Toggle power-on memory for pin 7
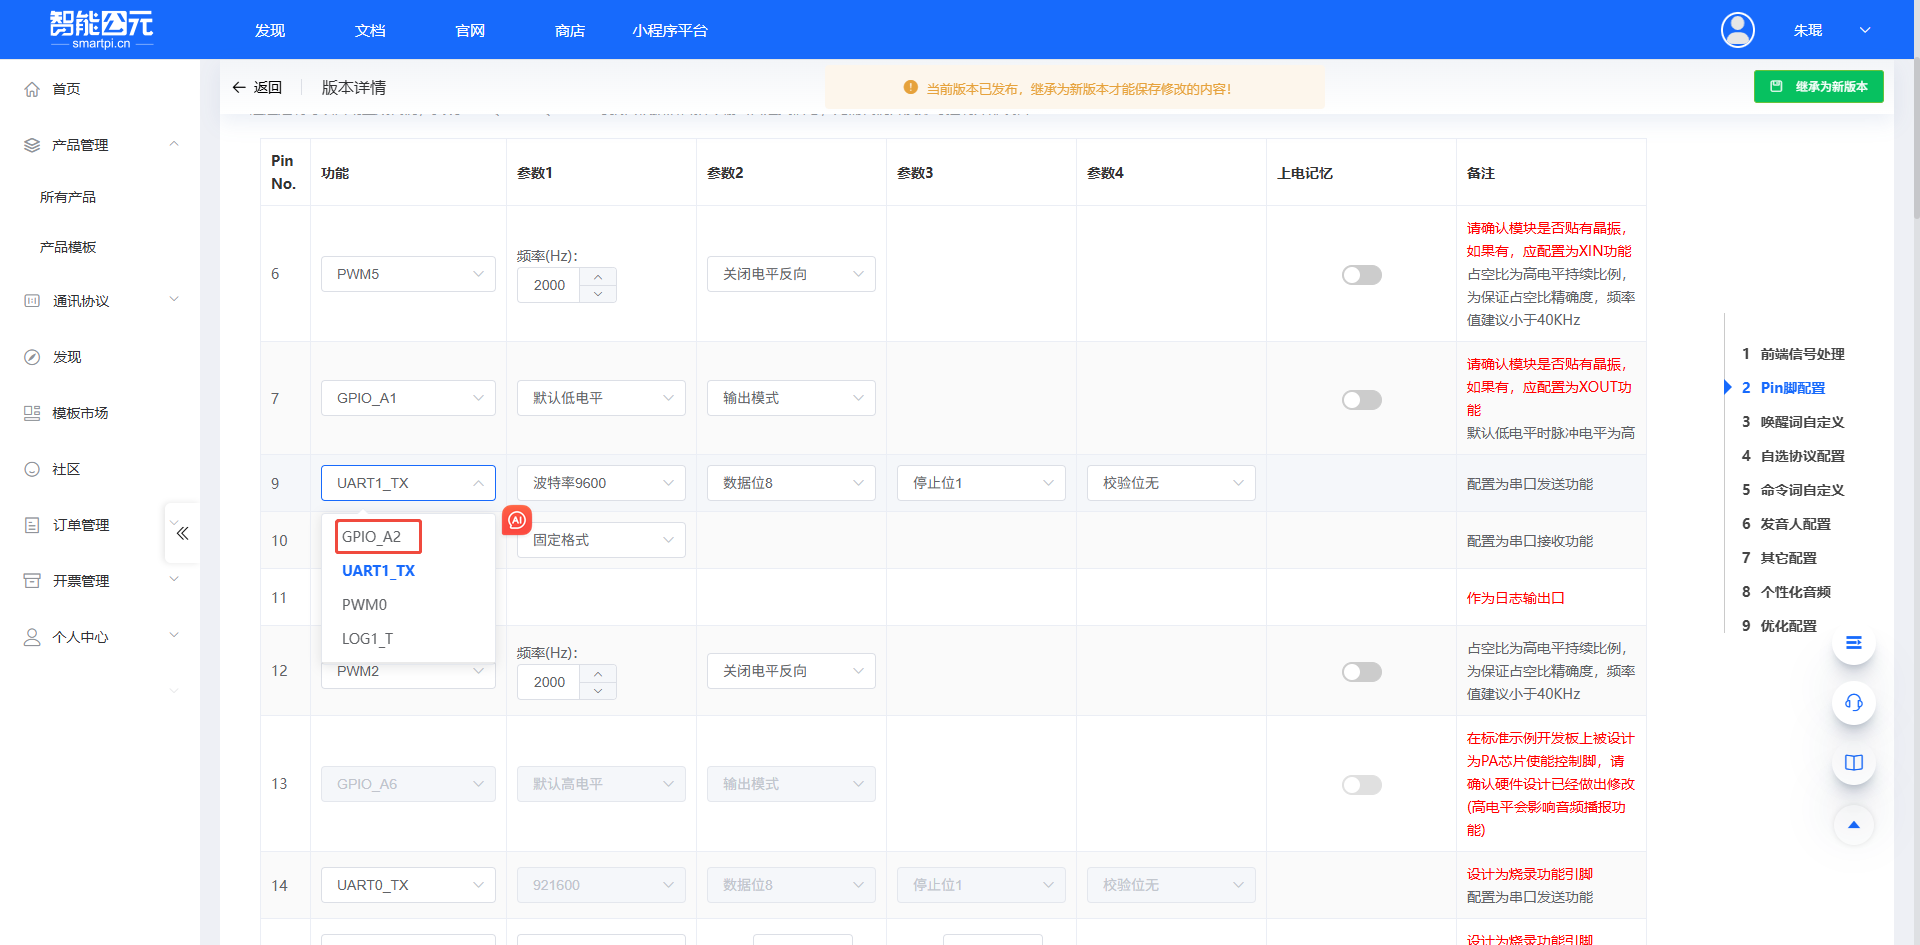This screenshot has height=945, width=1920. [1361, 400]
